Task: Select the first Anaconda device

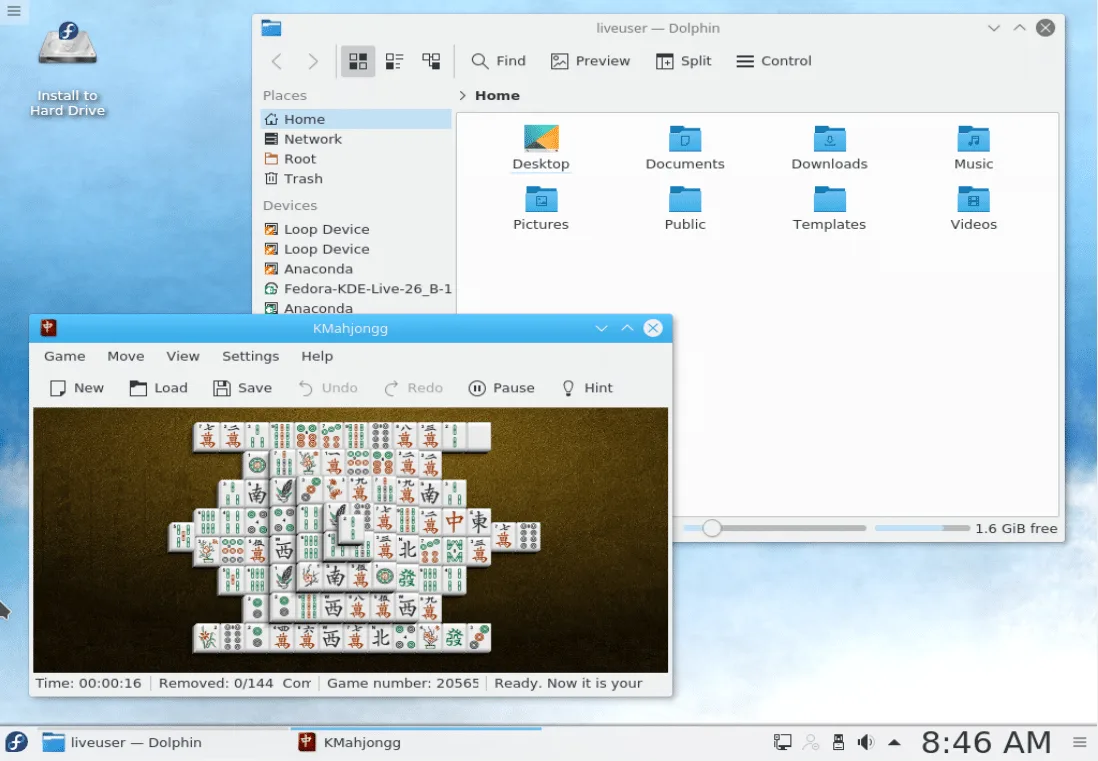Action: (356, 269)
